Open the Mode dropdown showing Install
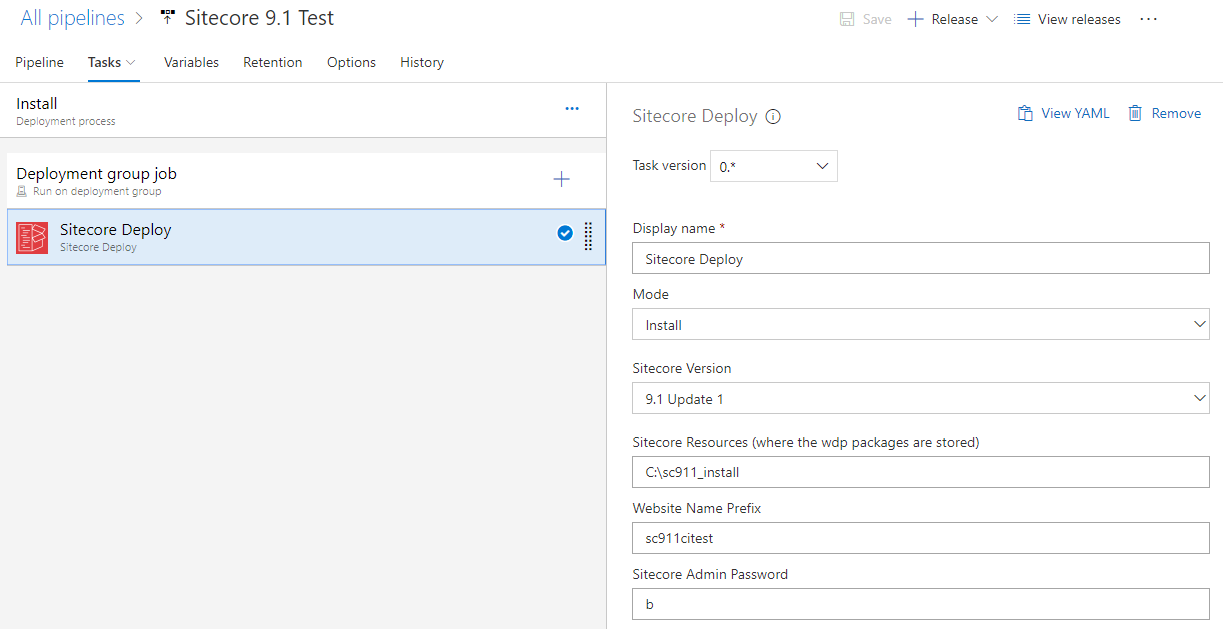The image size is (1223, 629). 920,325
